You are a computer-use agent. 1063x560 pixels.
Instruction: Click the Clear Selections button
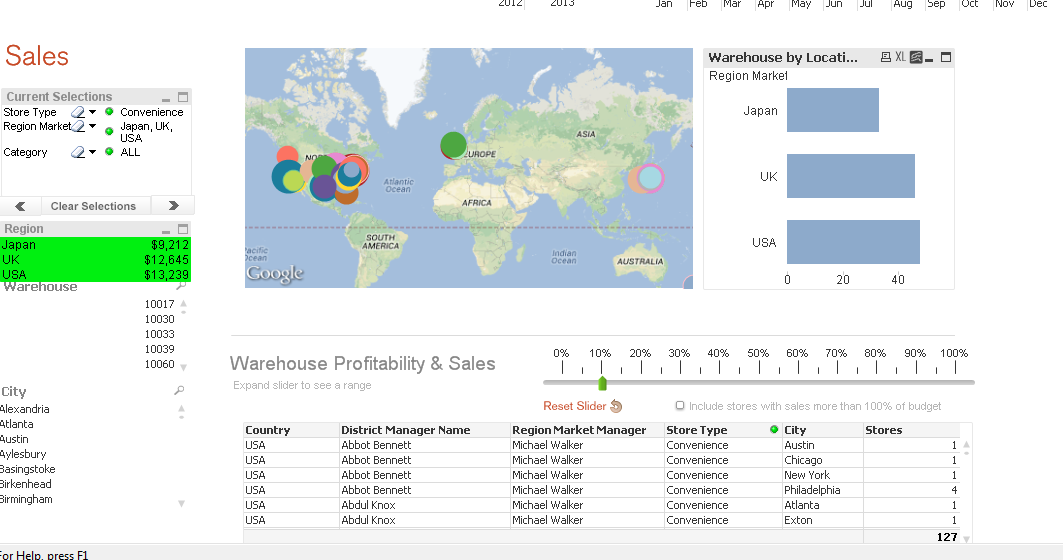94,206
